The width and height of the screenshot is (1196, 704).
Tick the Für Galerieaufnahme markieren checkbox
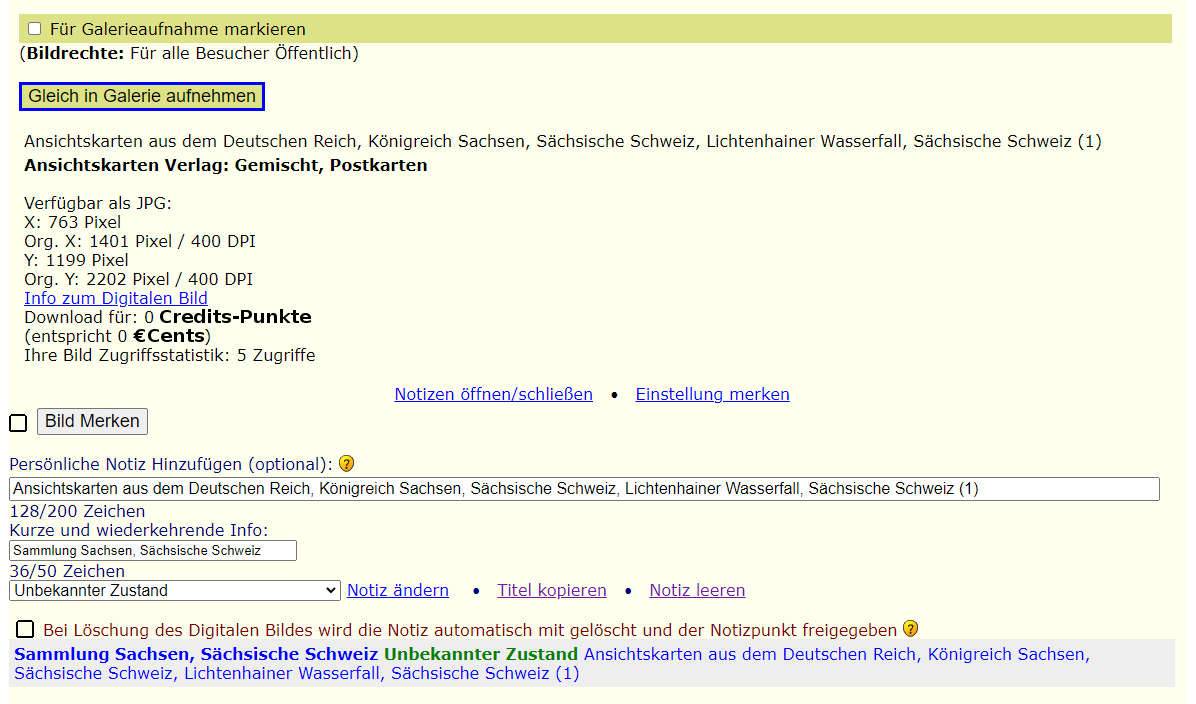[35, 29]
